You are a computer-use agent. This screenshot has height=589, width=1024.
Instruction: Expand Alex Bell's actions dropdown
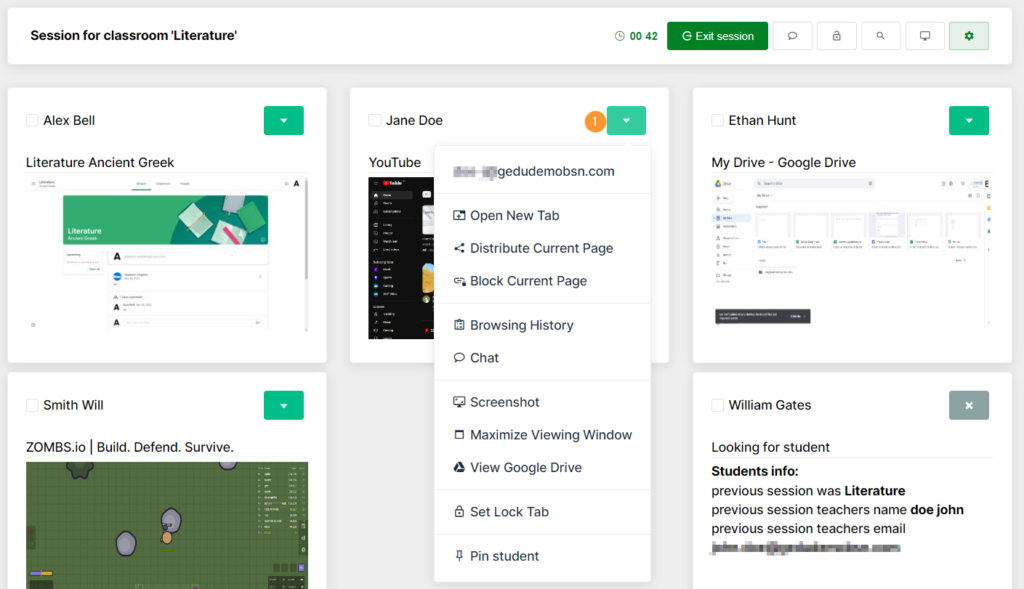283,120
